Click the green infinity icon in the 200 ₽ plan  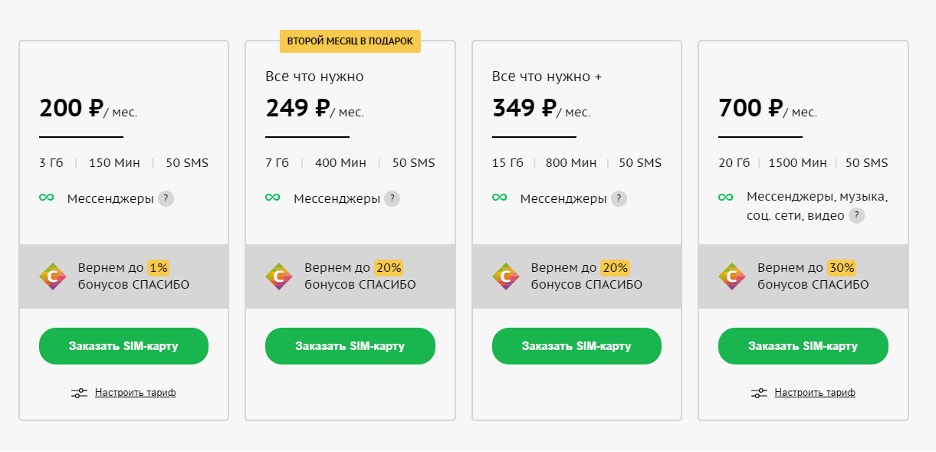[47, 198]
